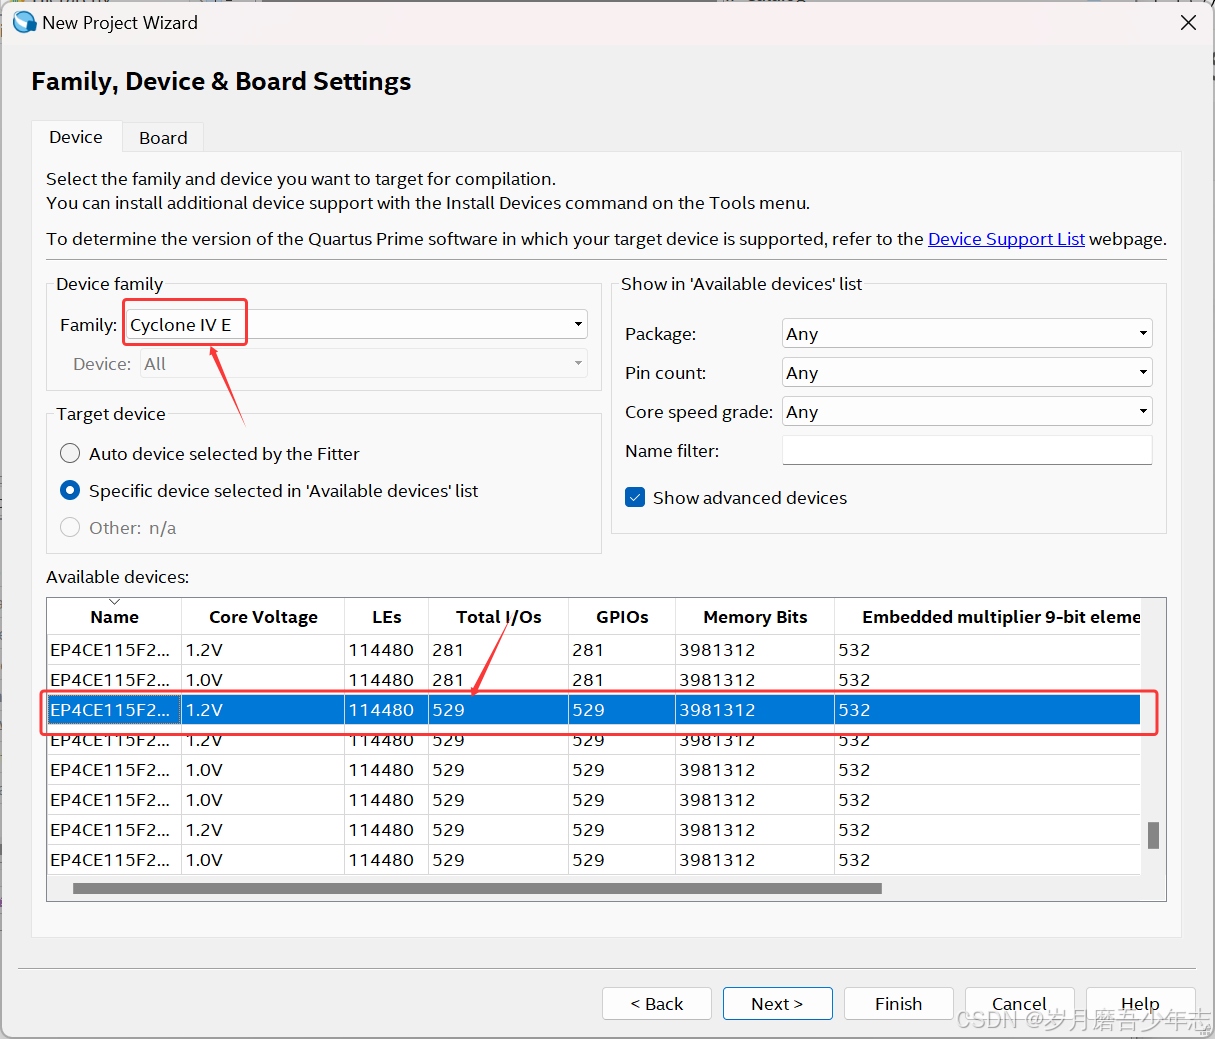Screen dimensions: 1215x1039
Task: Click the Quartus icon in title bar
Action: [24, 21]
